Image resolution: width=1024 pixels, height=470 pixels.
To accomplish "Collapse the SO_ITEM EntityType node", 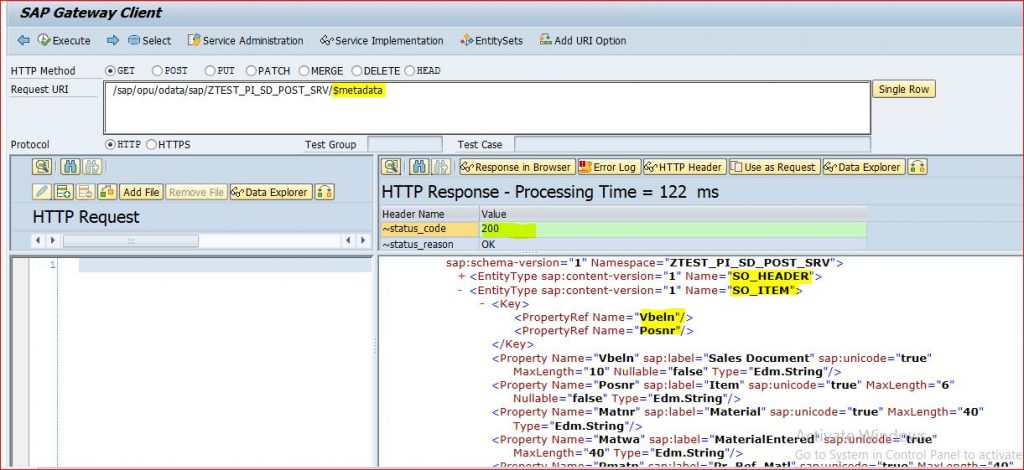I will click(x=461, y=290).
